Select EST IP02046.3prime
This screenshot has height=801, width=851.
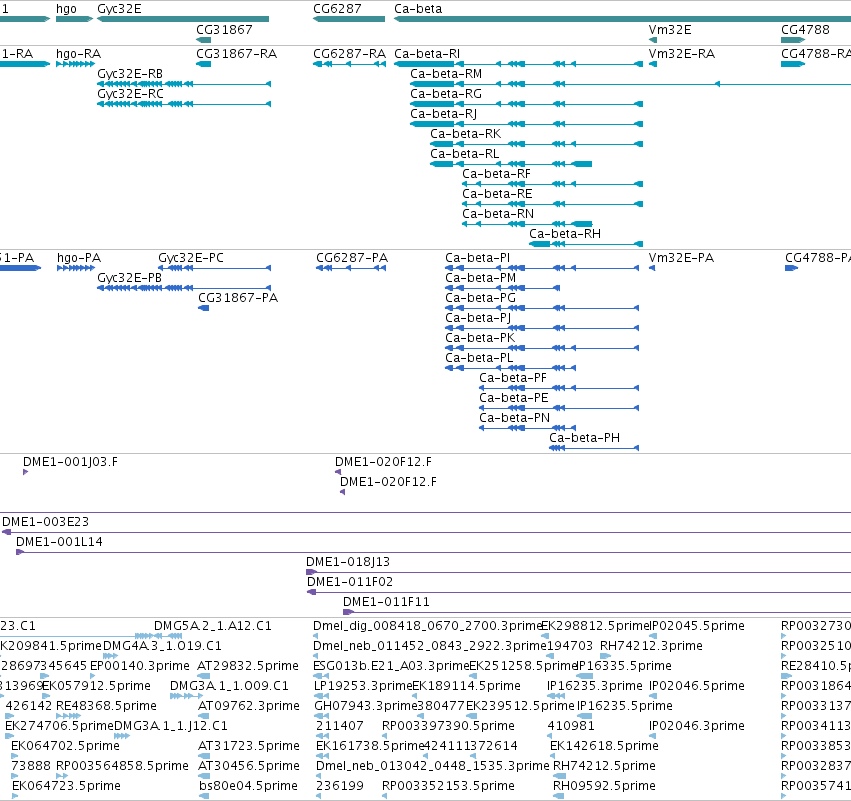tap(697, 726)
